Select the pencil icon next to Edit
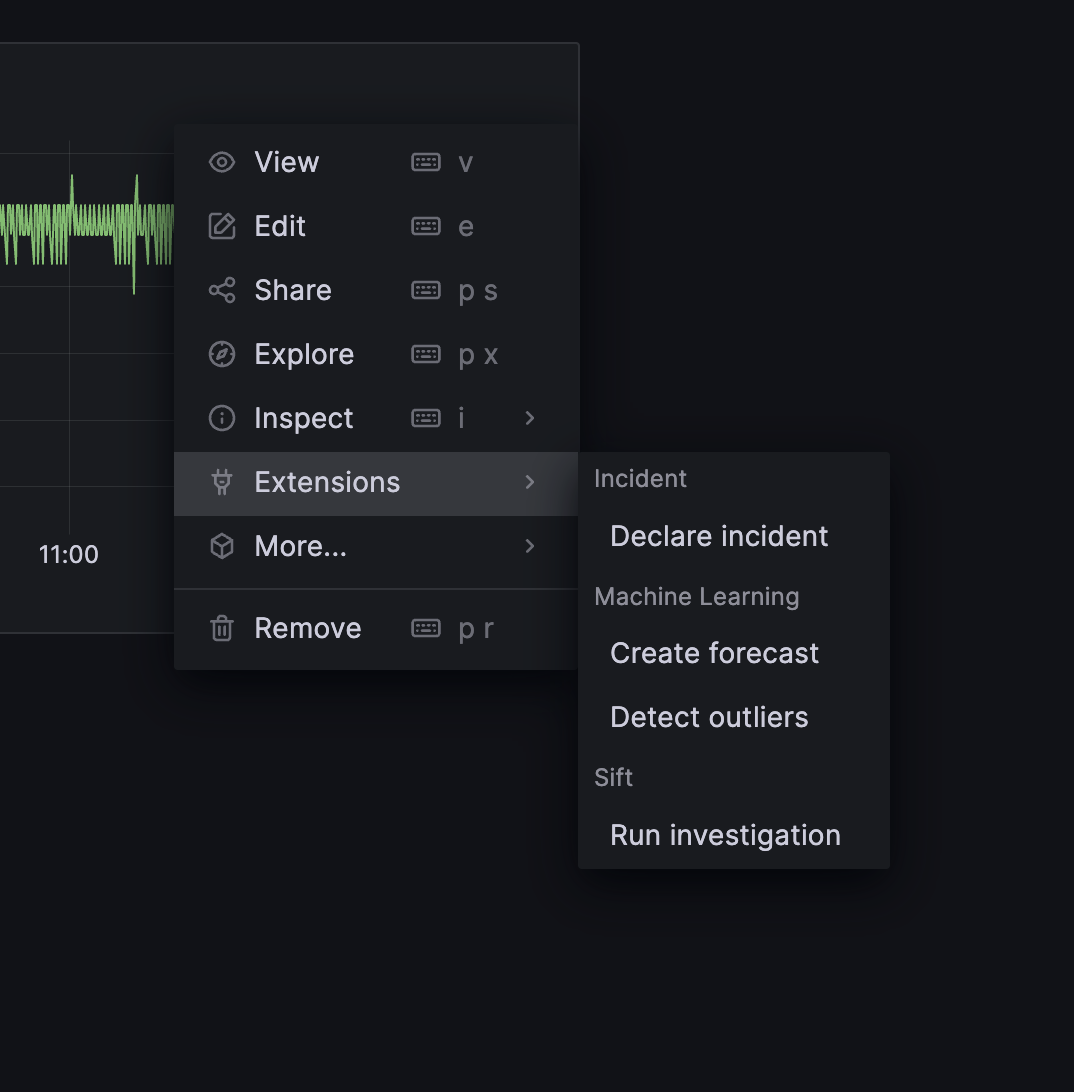 tap(221, 226)
